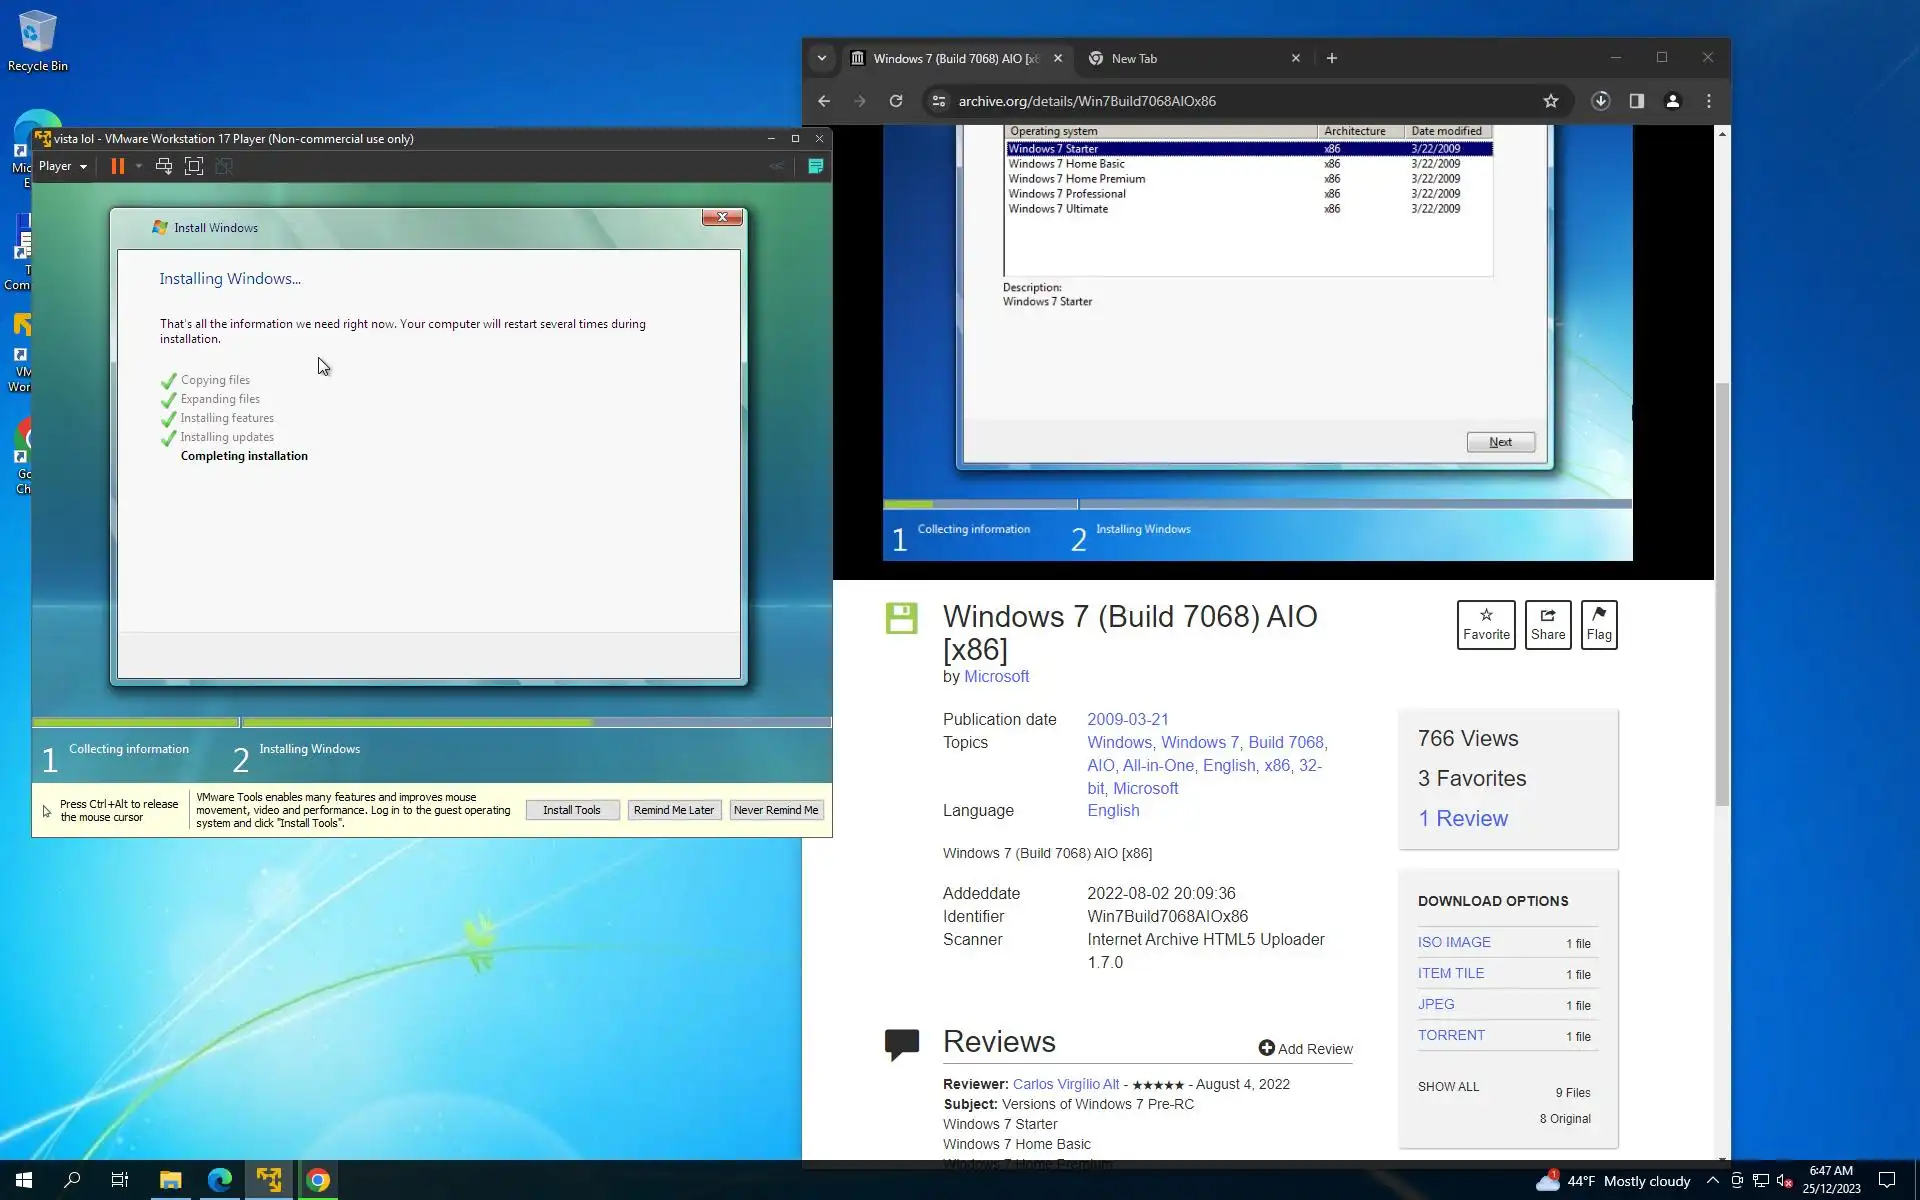The width and height of the screenshot is (1920, 1200).
Task: Pause the virtual machine
Action: [117, 166]
